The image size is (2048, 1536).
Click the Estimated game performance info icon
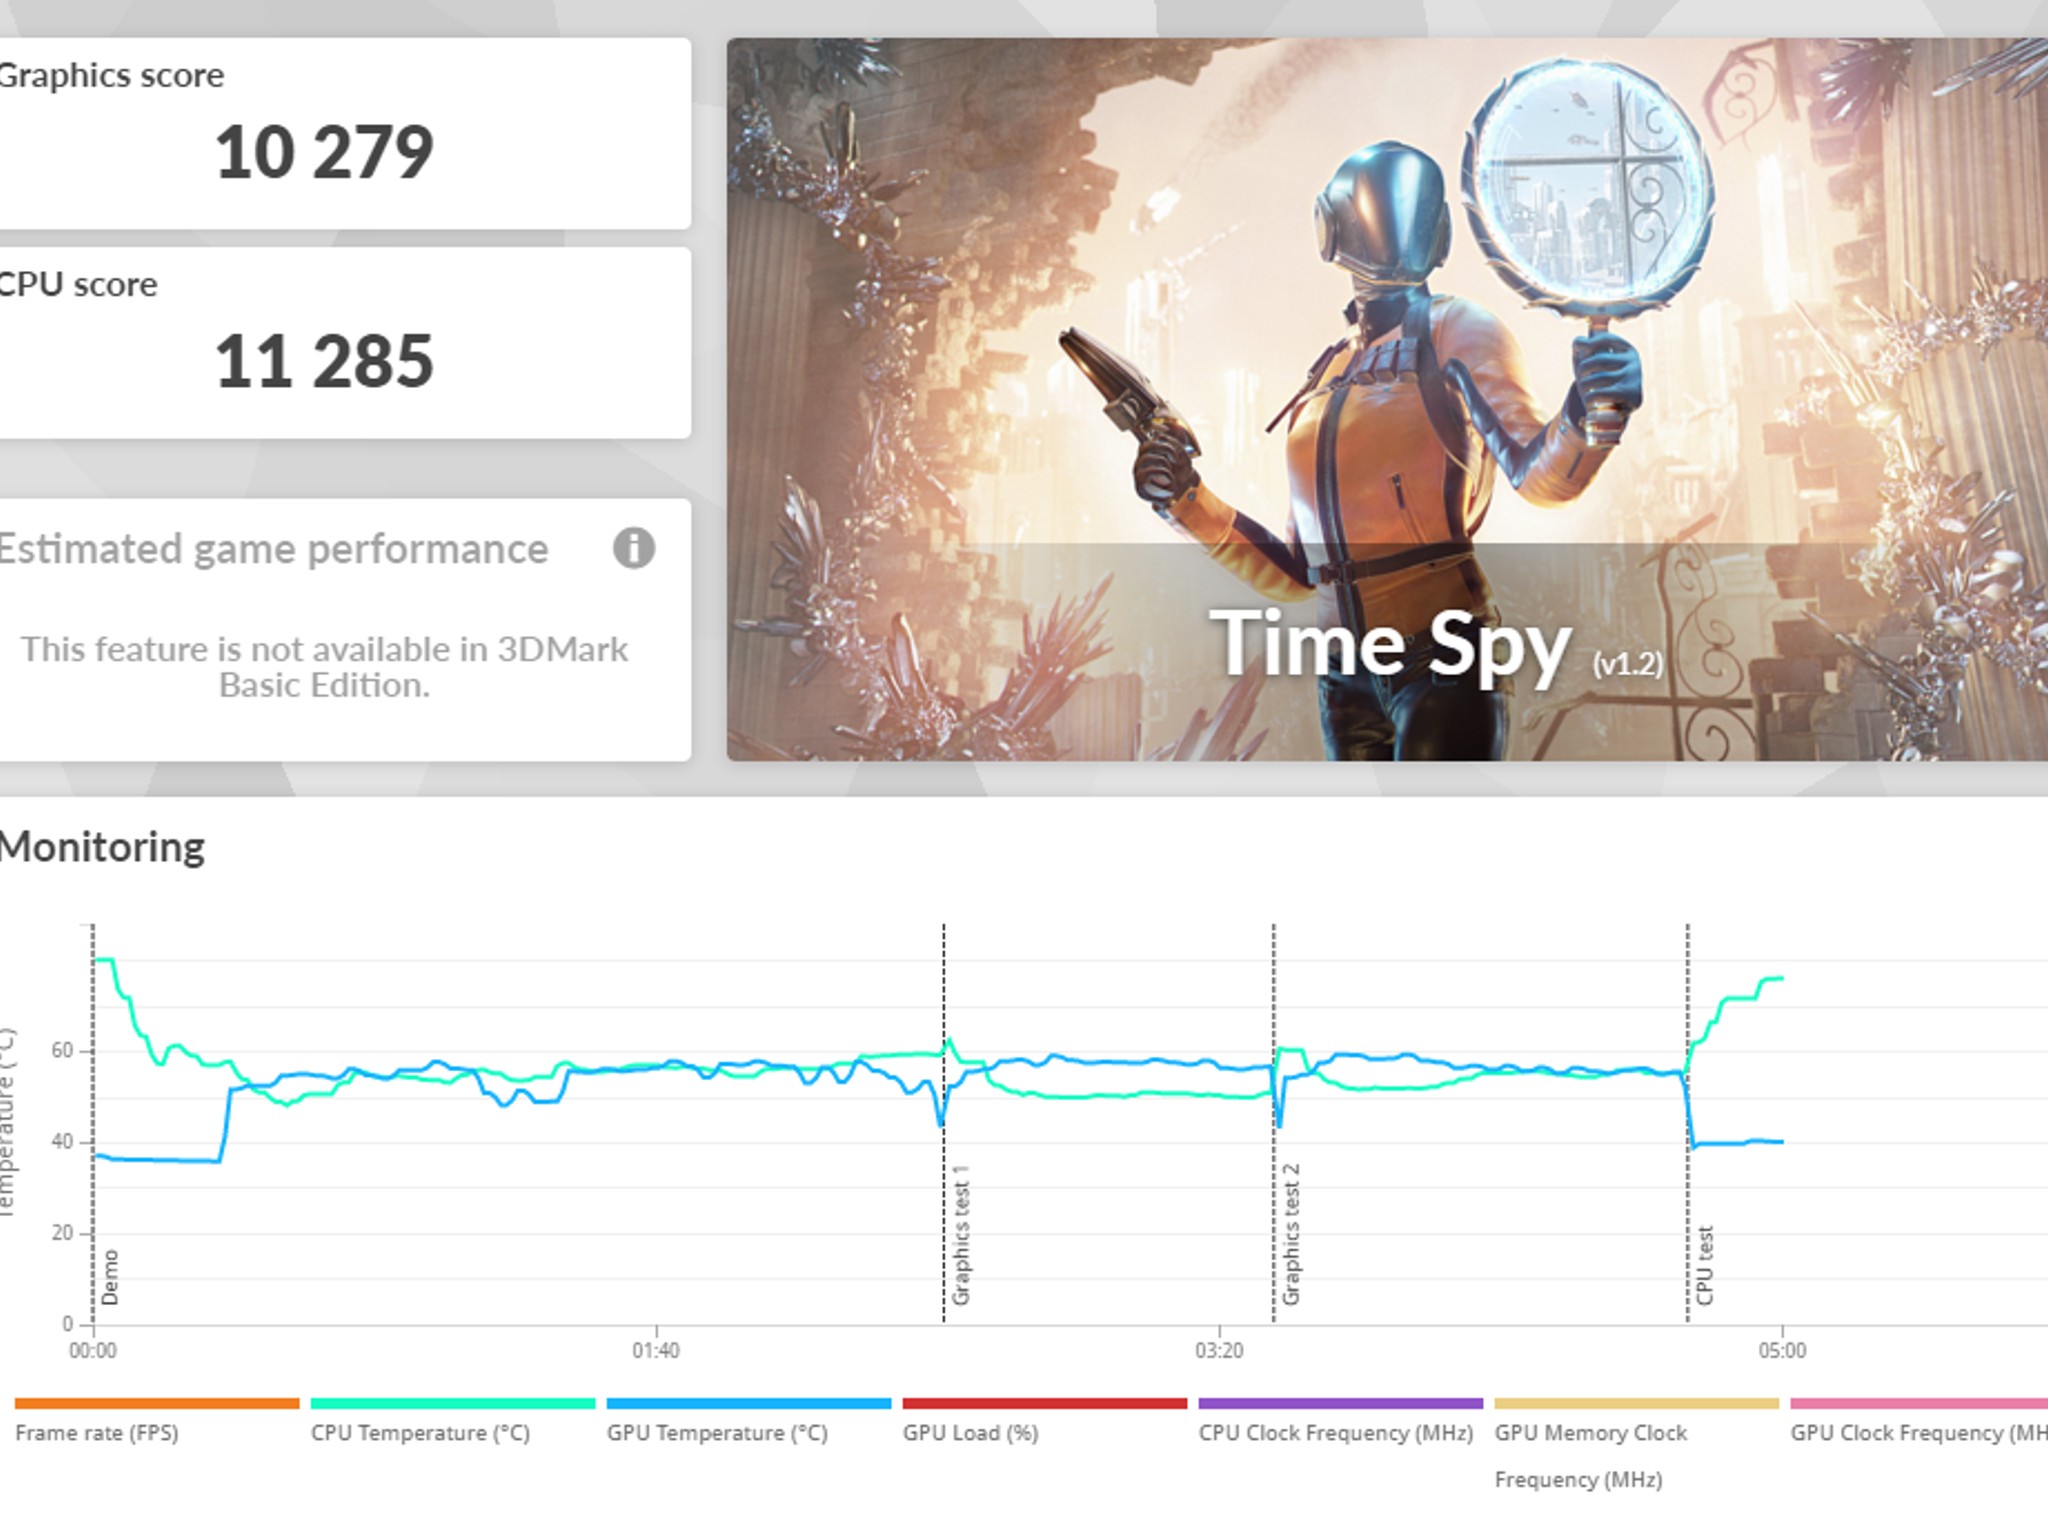(634, 548)
